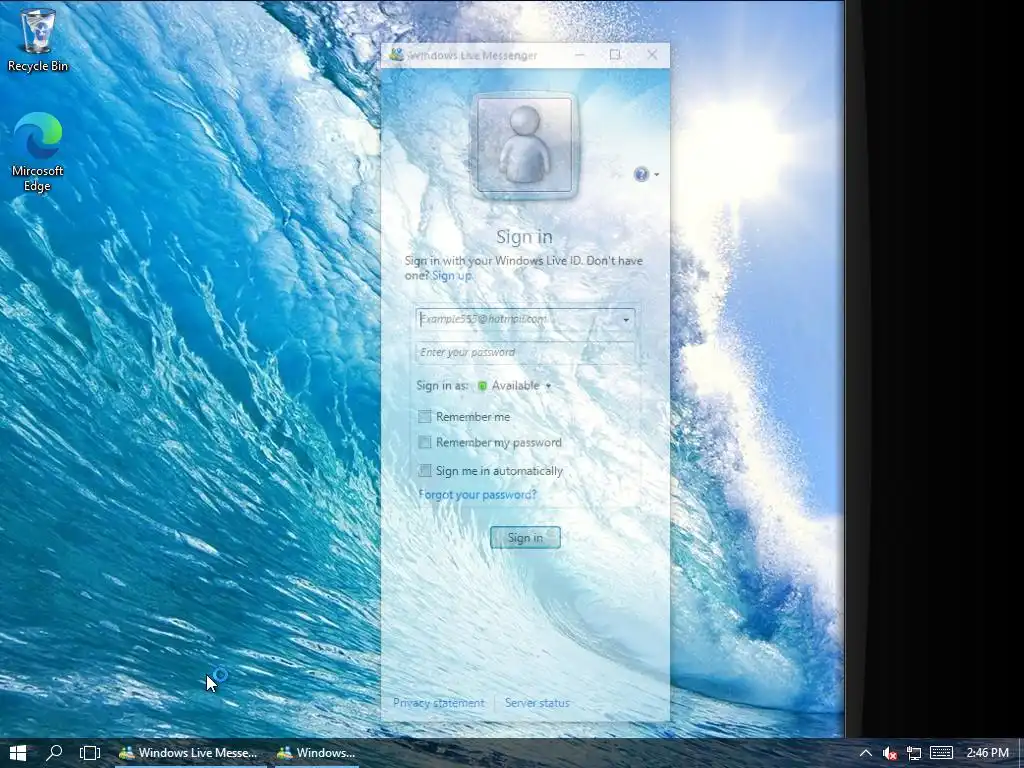Enable the Remember me checkbox
Viewport: 1024px width, 768px height.
(424, 417)
